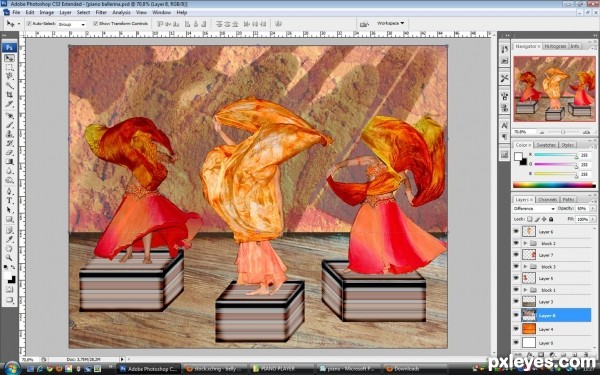Select the Move tool in toolbox
The image size is (600, 375).
pos(10,58)
